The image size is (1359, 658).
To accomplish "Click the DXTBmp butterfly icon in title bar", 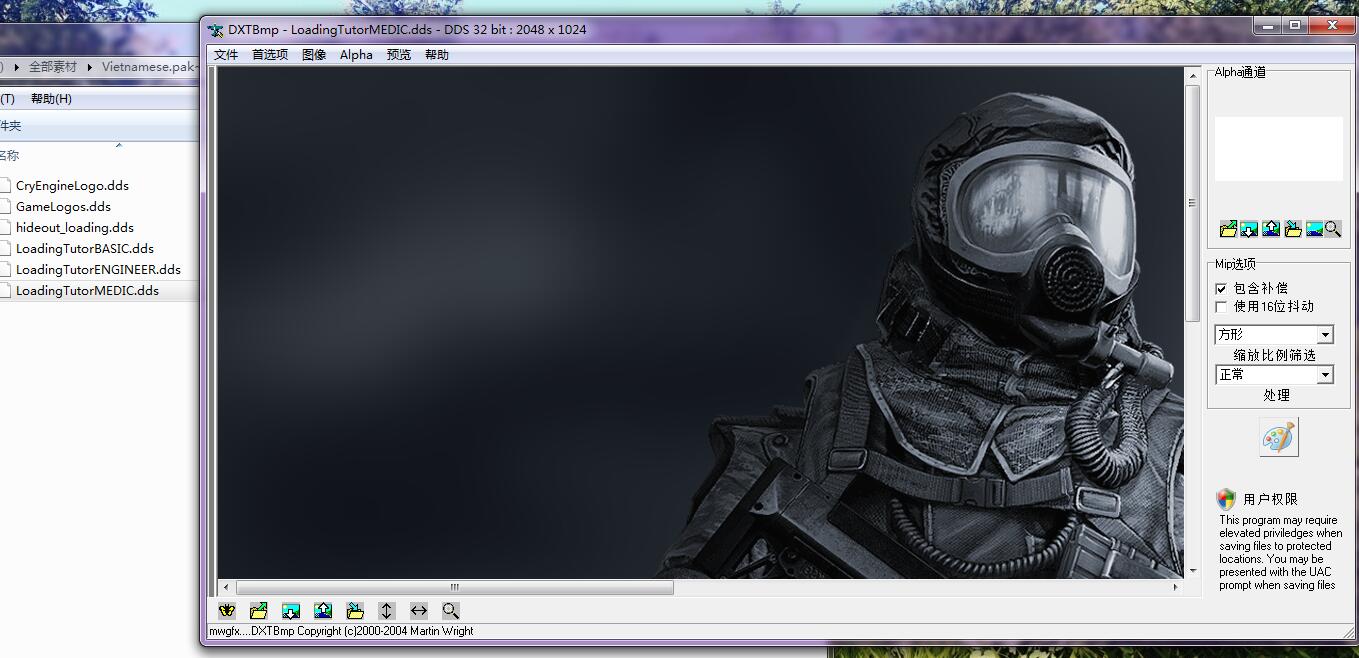I will [x=215, y=30].
